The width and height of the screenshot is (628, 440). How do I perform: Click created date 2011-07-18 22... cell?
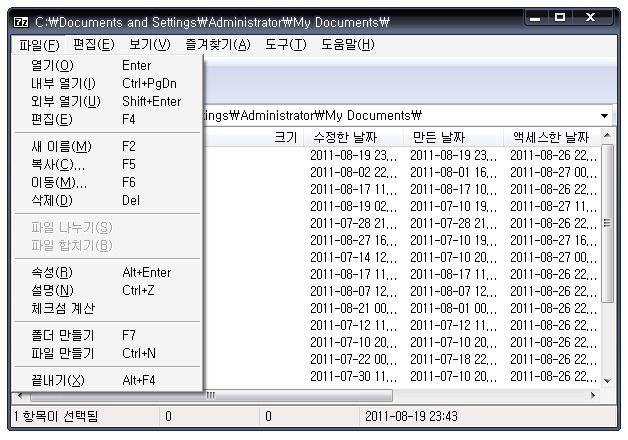coord(453,359)
